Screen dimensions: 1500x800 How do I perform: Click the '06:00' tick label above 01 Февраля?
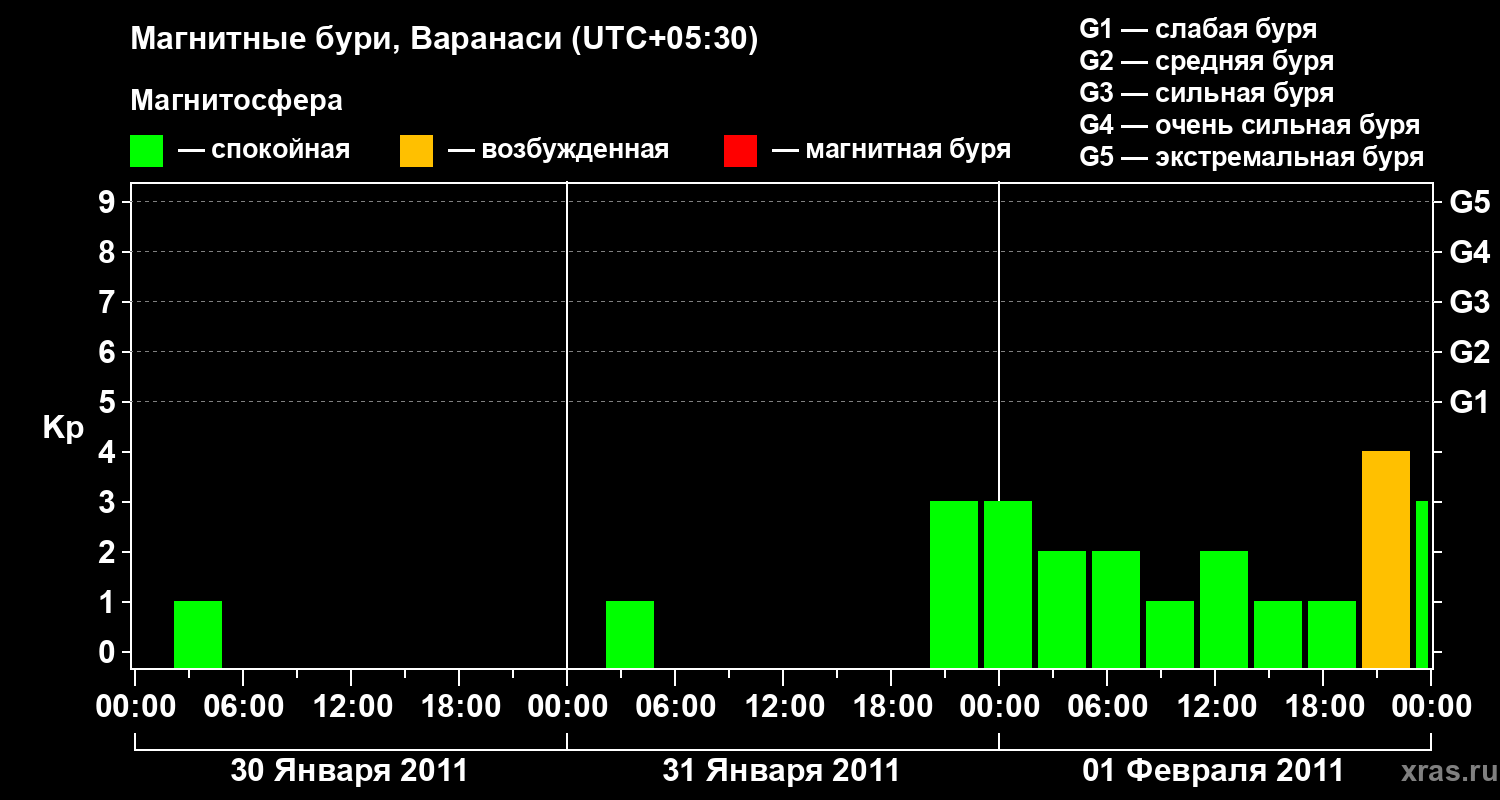pos(1107,707)
